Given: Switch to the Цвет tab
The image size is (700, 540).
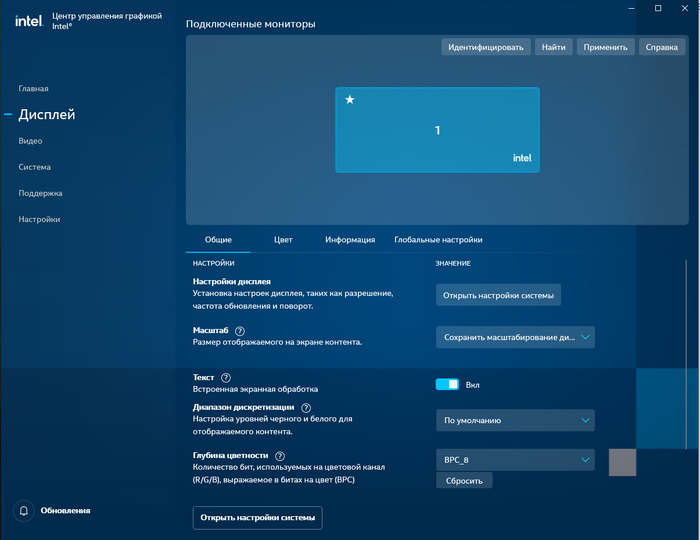Looking at the screenshot, I should pos(283,240).
